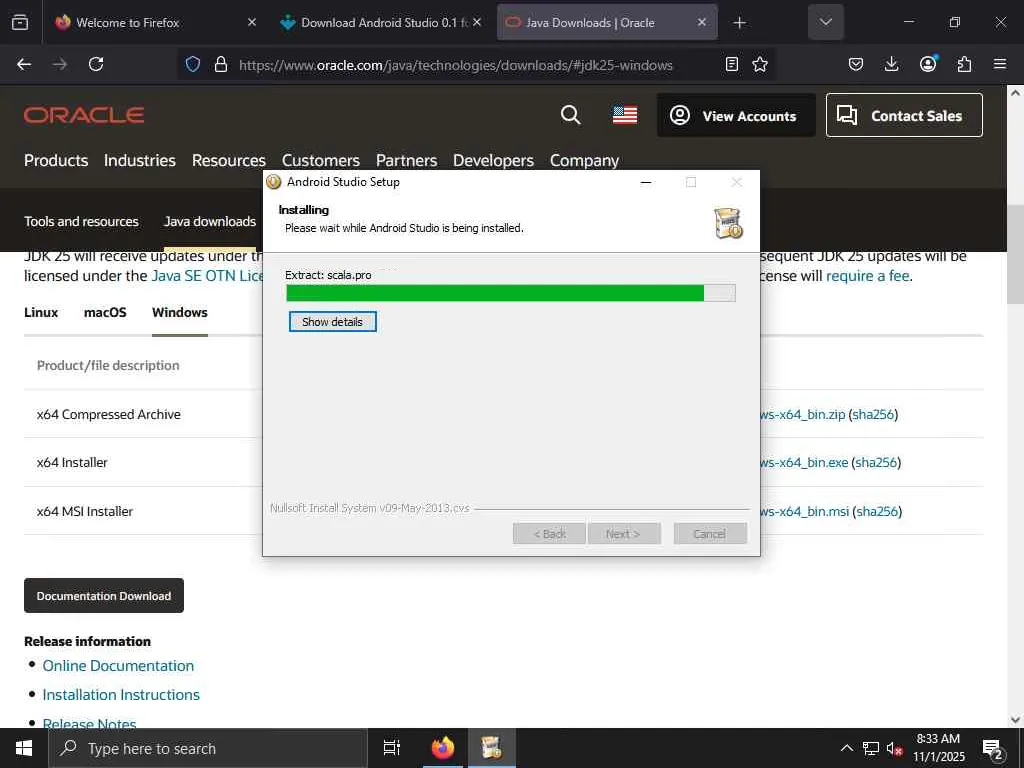The image size is (1024, 768).
Task: Bookmark this page with star icon
Action: pos(760,64)
